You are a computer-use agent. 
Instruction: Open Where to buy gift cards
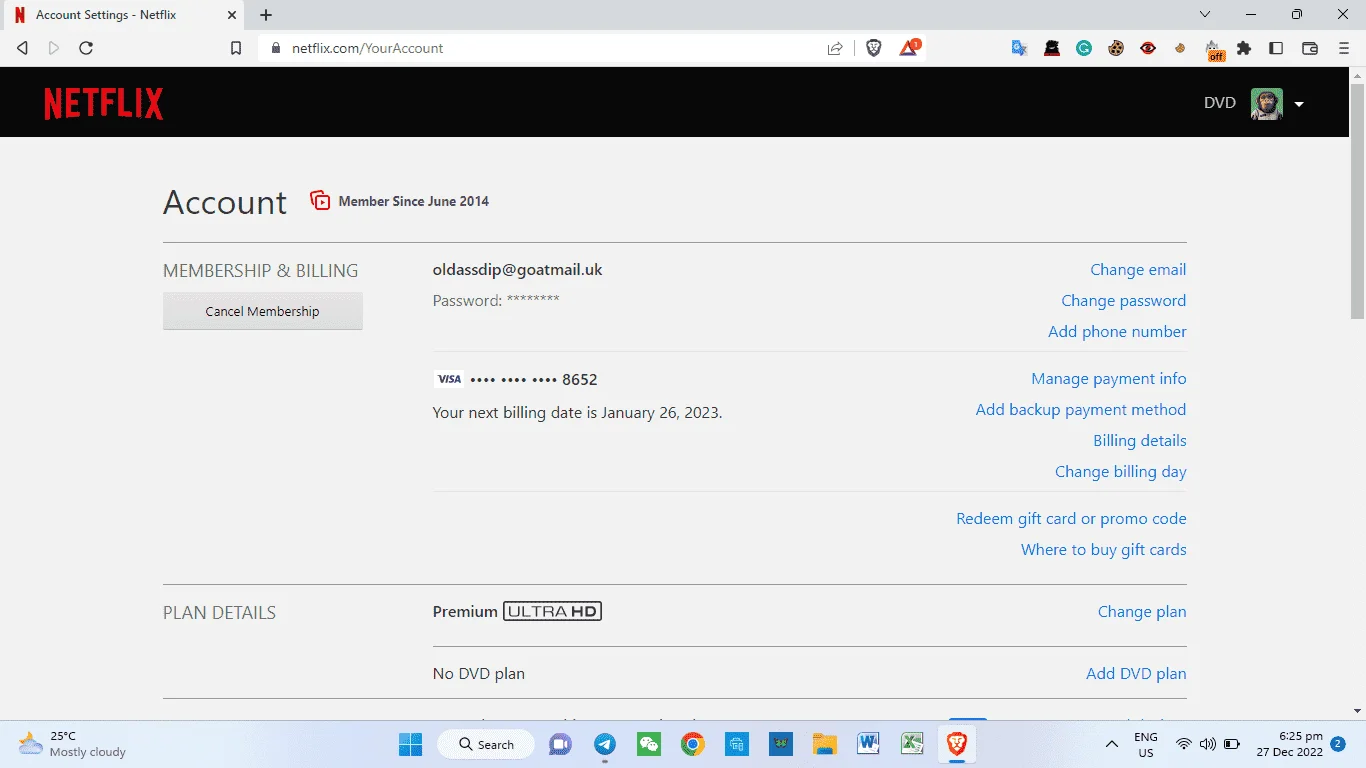click(x=1104, y=550)
